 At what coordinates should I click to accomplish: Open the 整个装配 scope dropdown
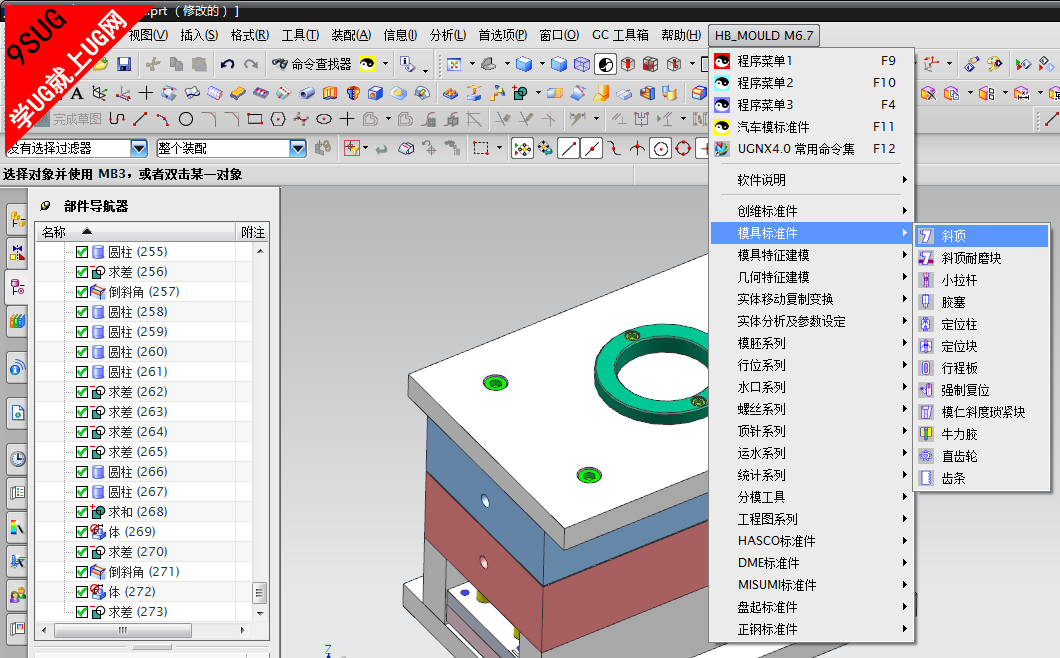tap(298, 148)
